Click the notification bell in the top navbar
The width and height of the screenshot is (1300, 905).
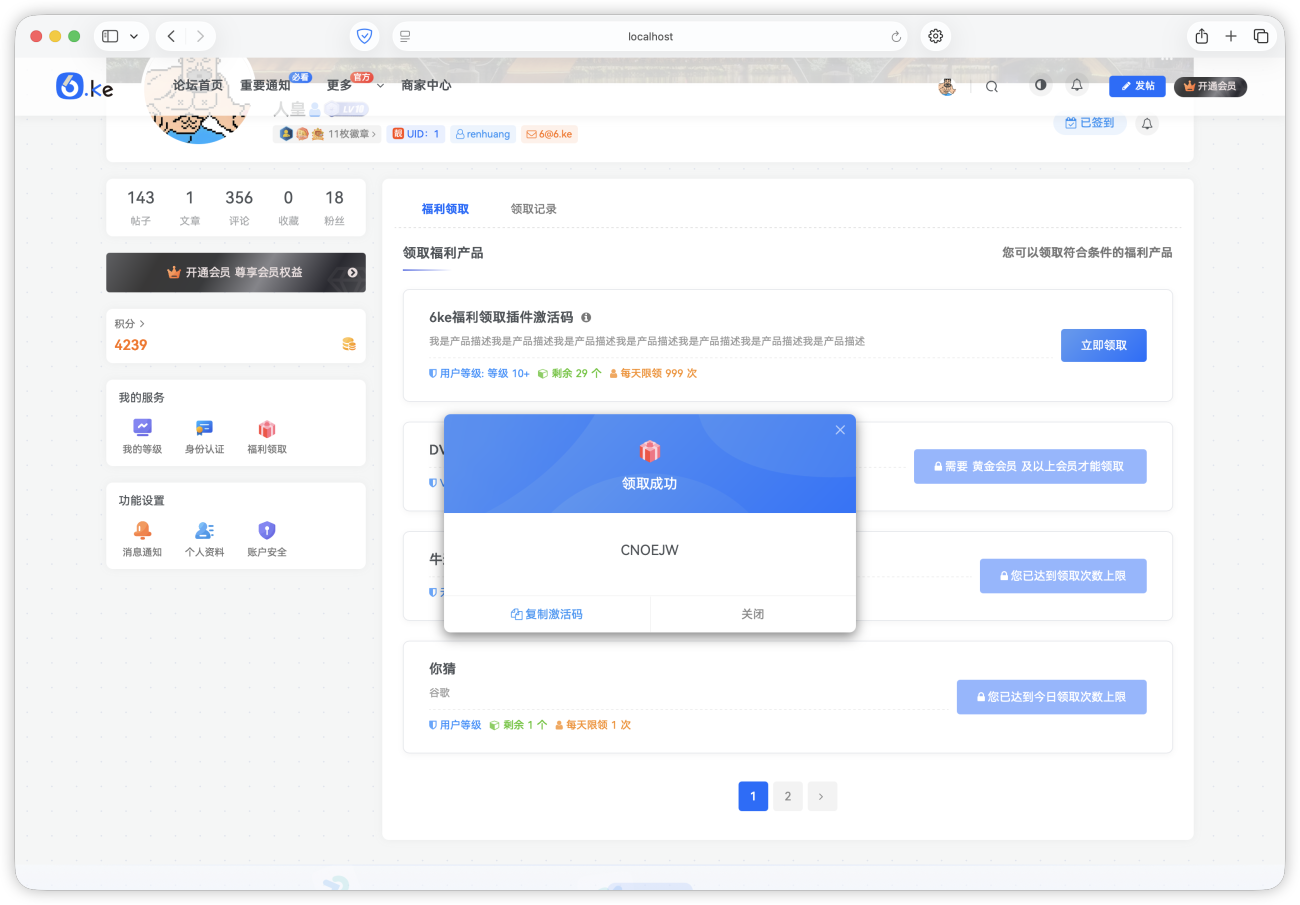click(1076, 85)
